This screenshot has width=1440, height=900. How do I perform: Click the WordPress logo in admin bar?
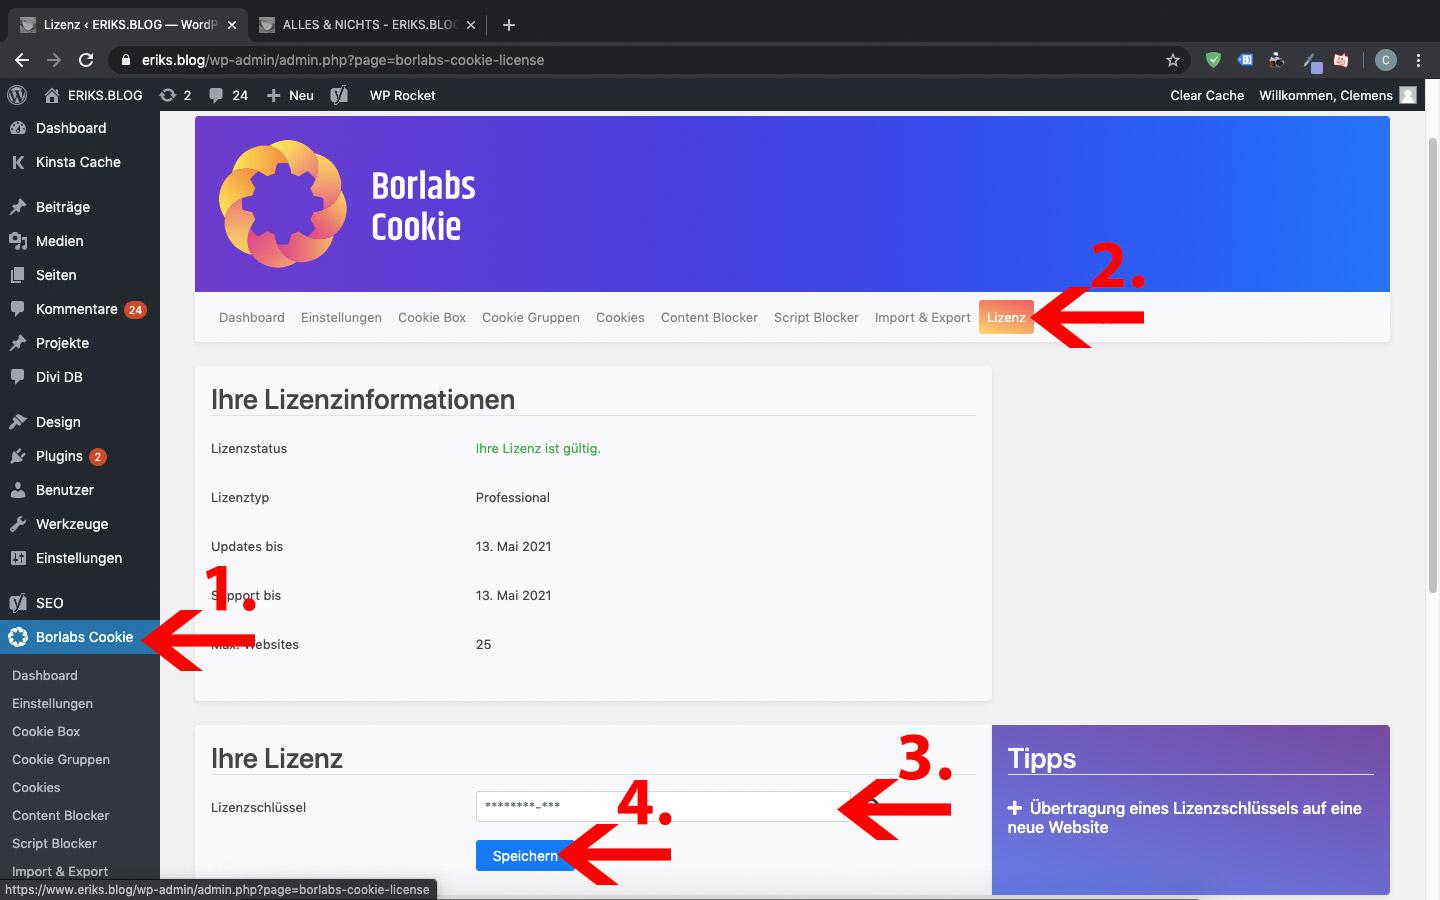tap(17, 95)
